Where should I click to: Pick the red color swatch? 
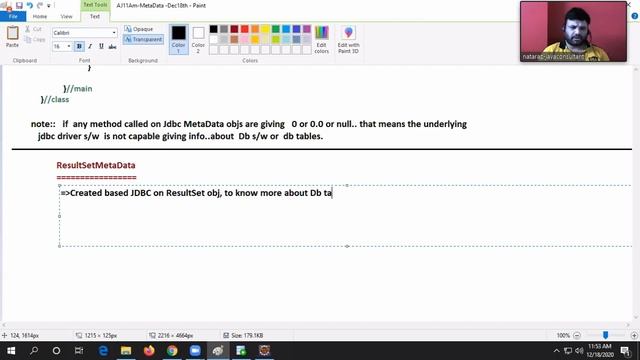point(244,29)
